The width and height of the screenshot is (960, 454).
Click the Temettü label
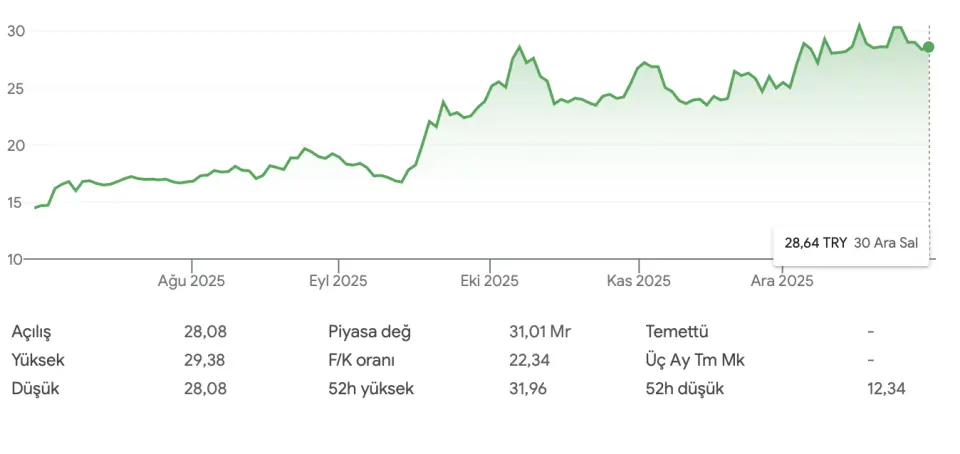click(677, 332)
